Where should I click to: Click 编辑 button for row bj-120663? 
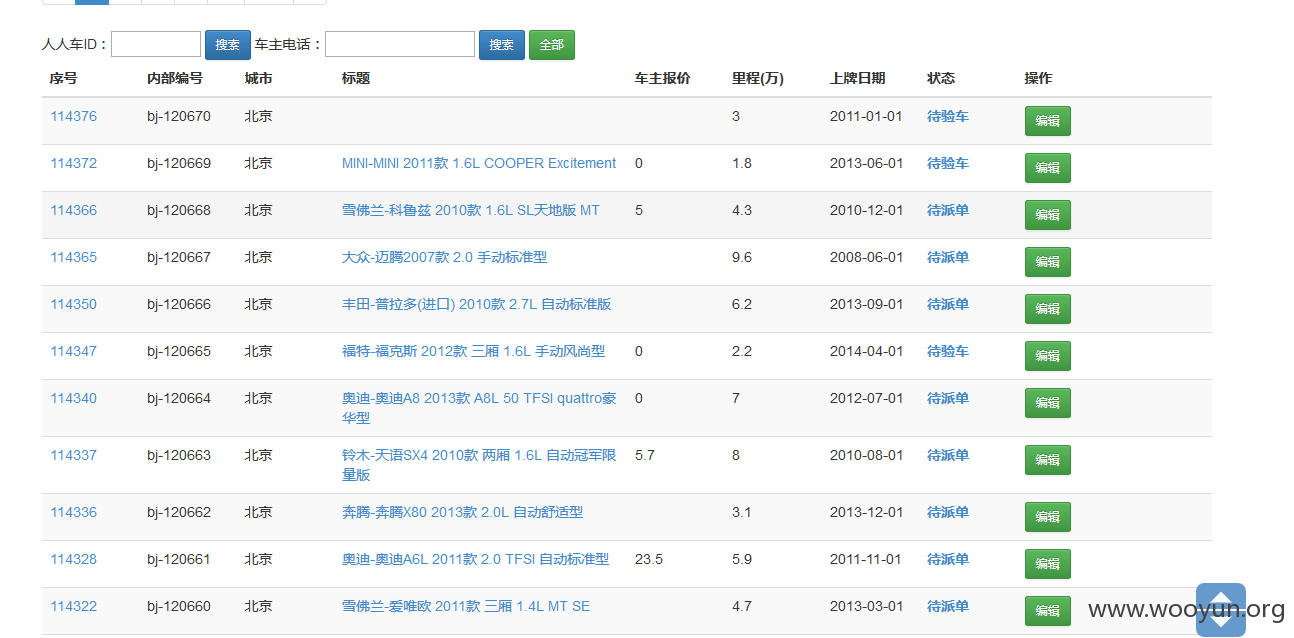click(x=1047, y=460)
